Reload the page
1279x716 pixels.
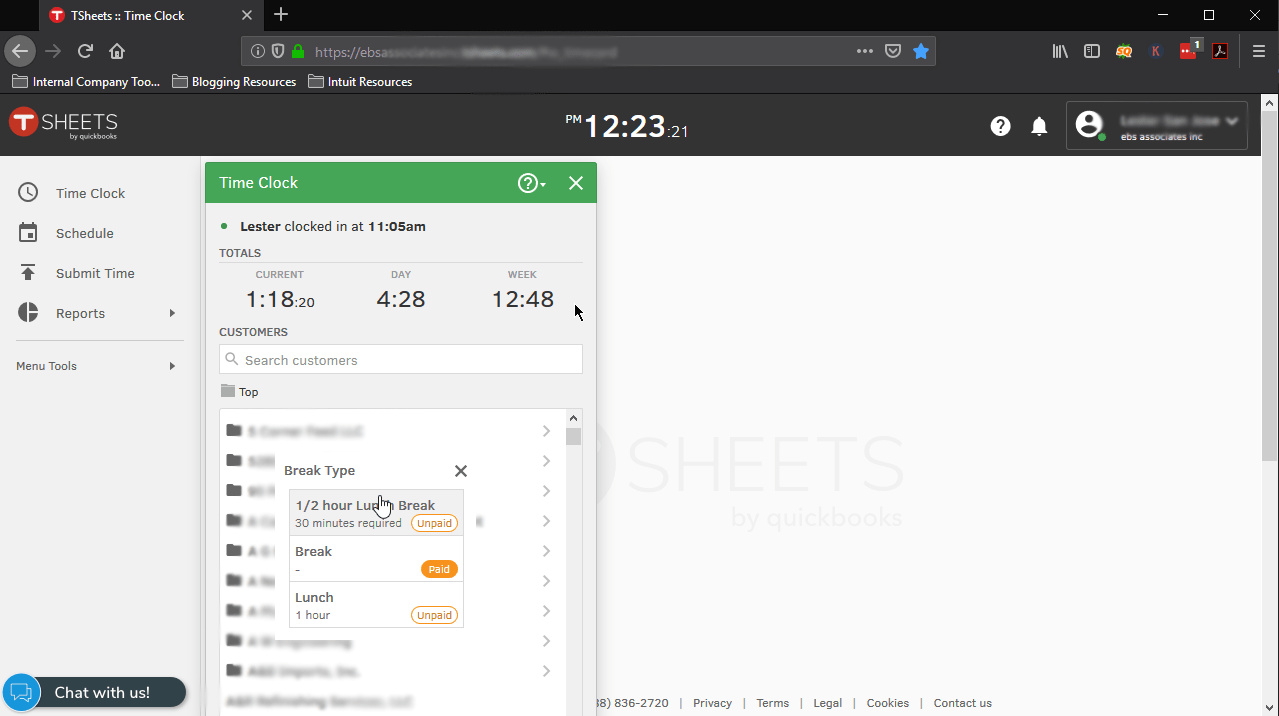tap(86, 51)
